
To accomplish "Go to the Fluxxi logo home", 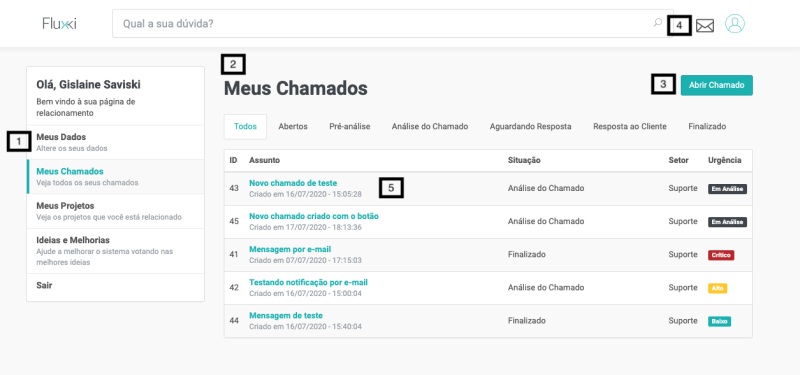I will tap(60, 23).
